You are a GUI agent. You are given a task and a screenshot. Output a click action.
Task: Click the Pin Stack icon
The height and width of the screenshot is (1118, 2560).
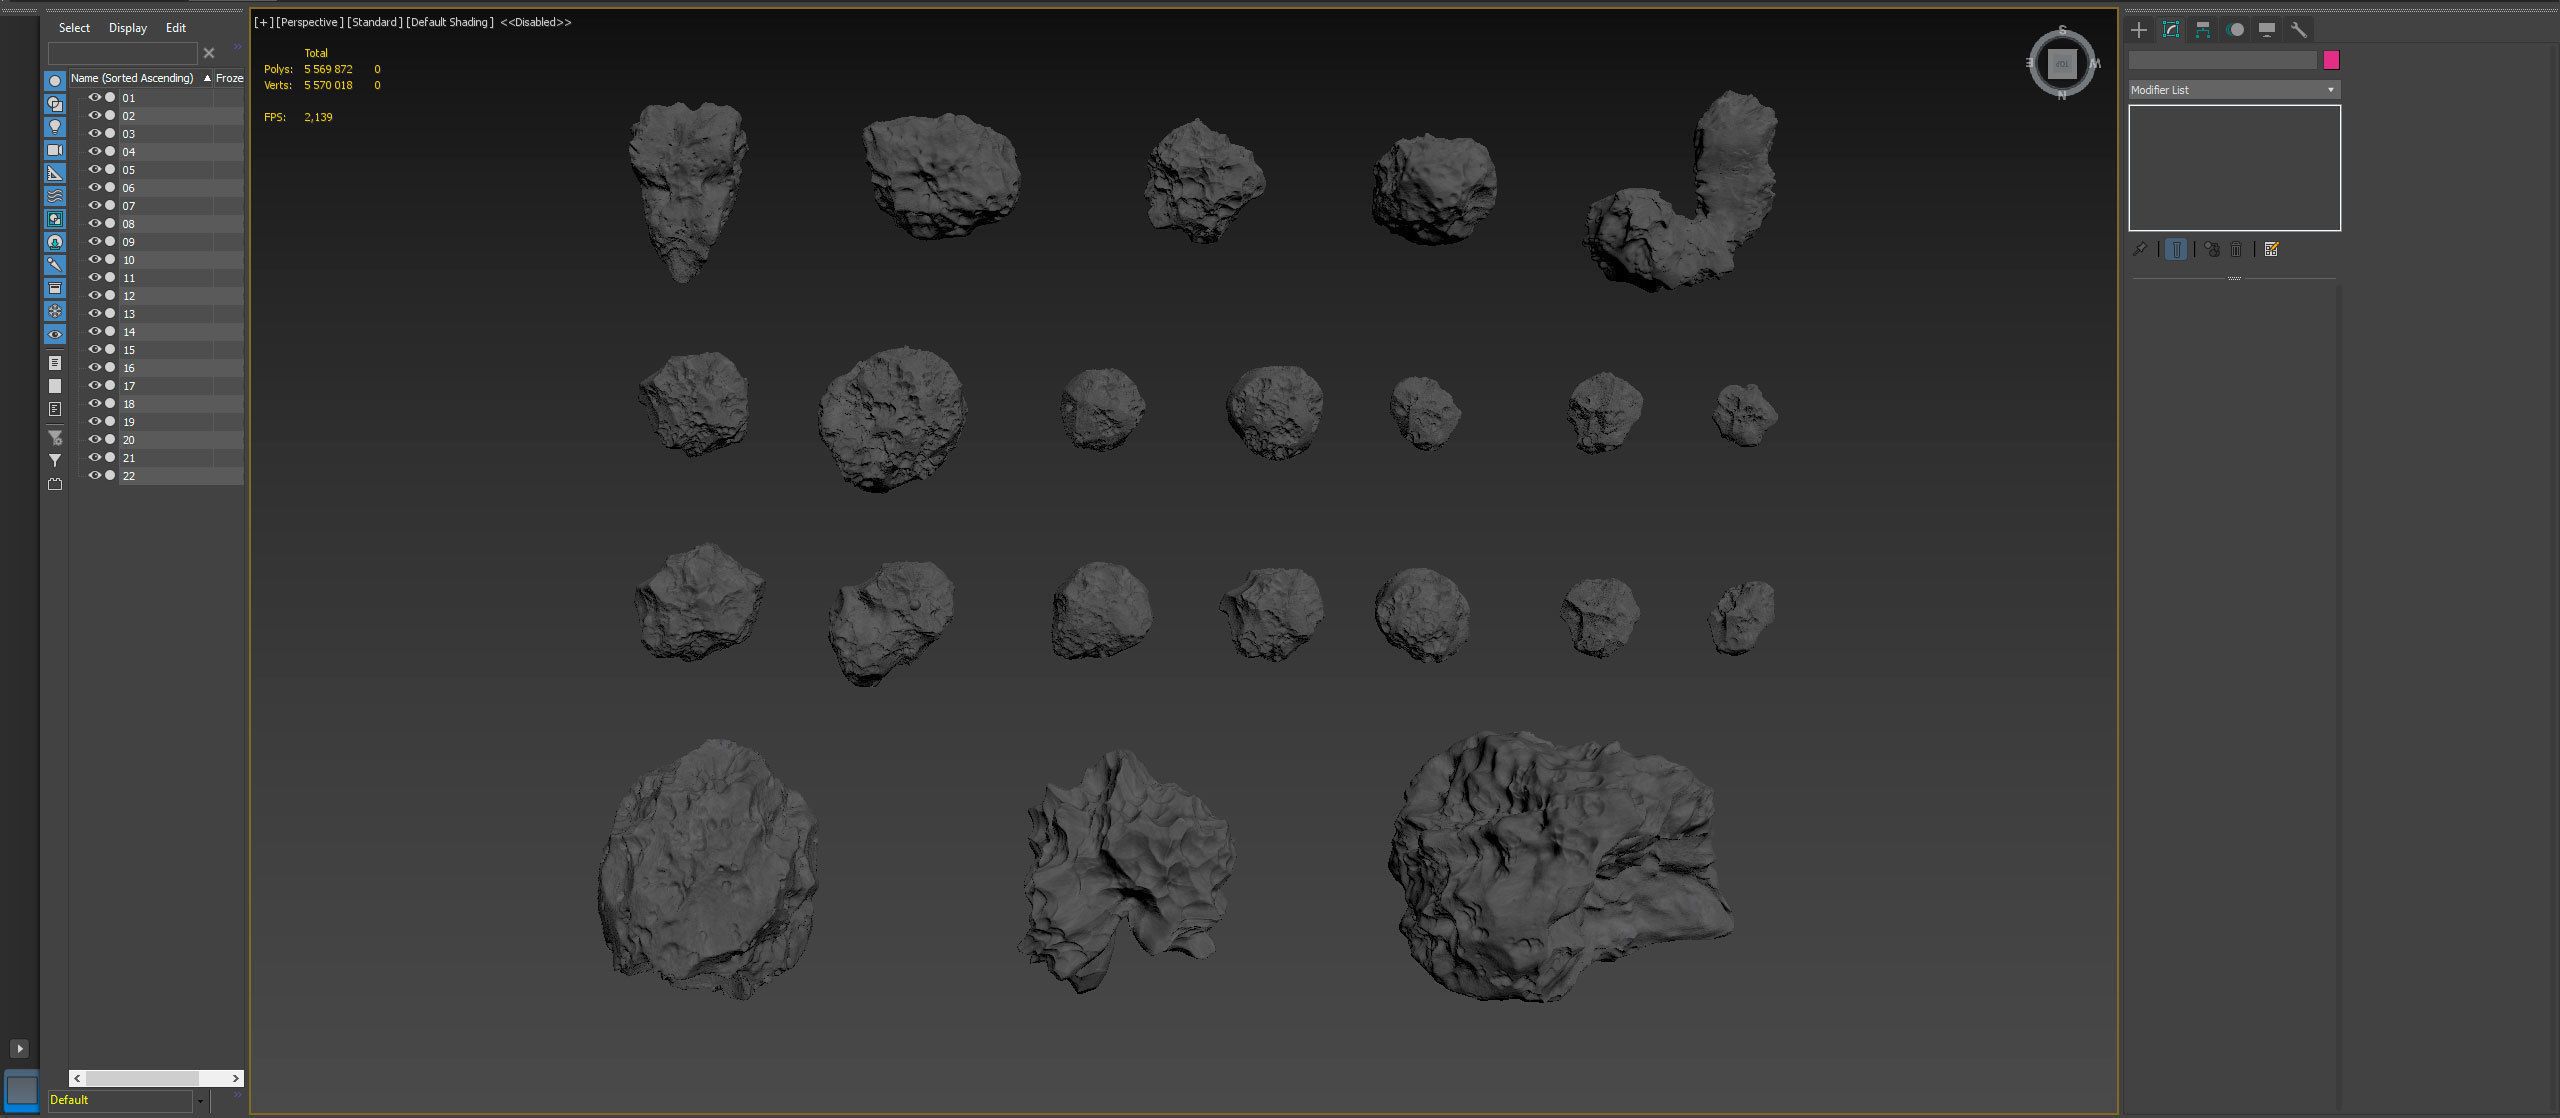pyautogui.click(x=2140, y=249)
